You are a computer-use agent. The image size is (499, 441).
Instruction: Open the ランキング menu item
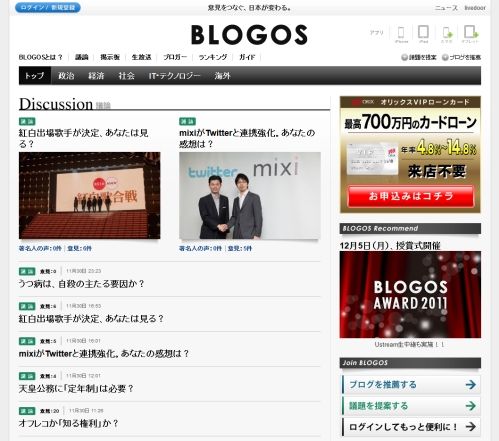click(x=213, y=57)
